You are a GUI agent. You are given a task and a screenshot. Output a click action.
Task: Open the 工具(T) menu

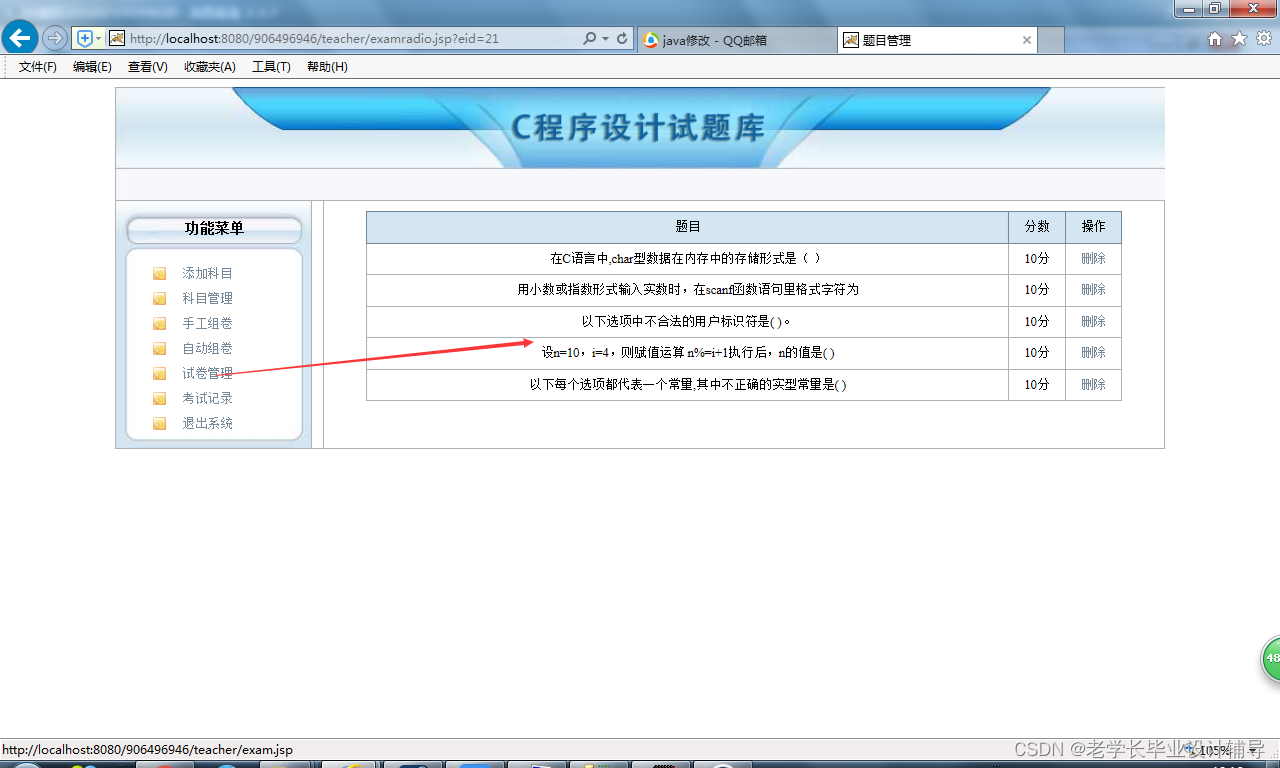click(271, 66)
